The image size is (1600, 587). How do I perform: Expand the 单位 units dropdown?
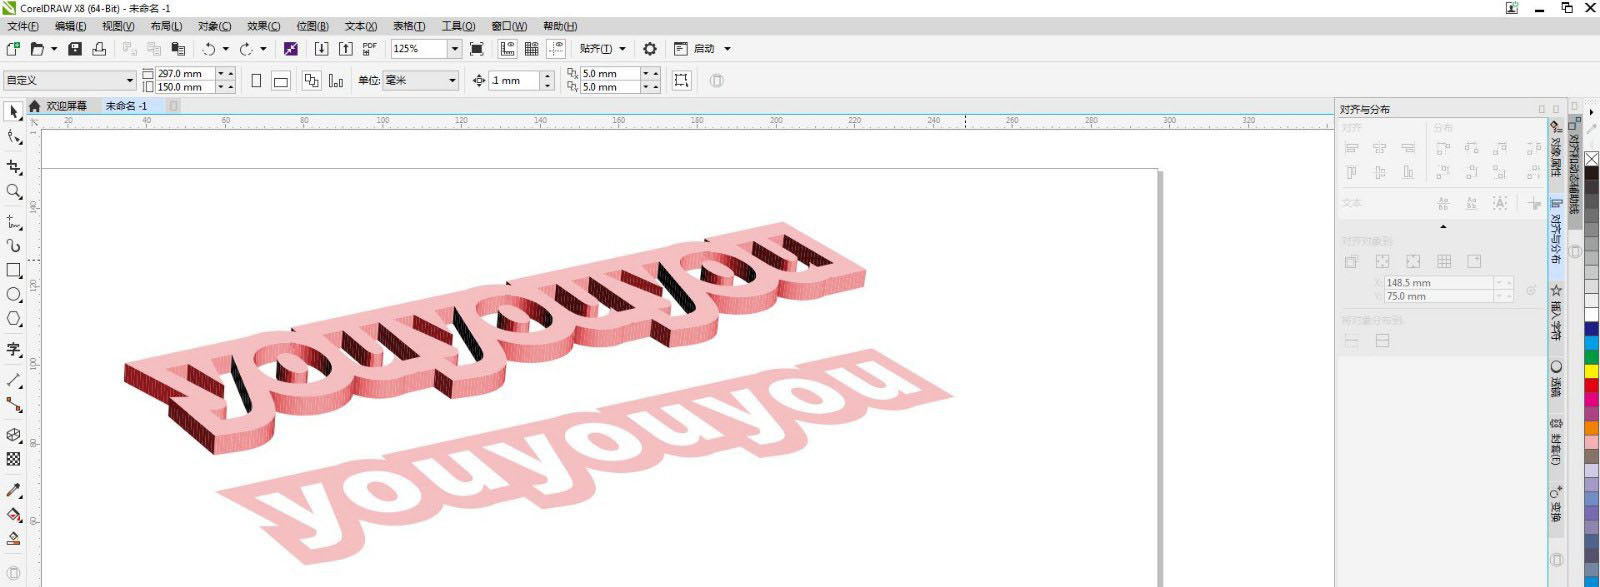point(452,81)
